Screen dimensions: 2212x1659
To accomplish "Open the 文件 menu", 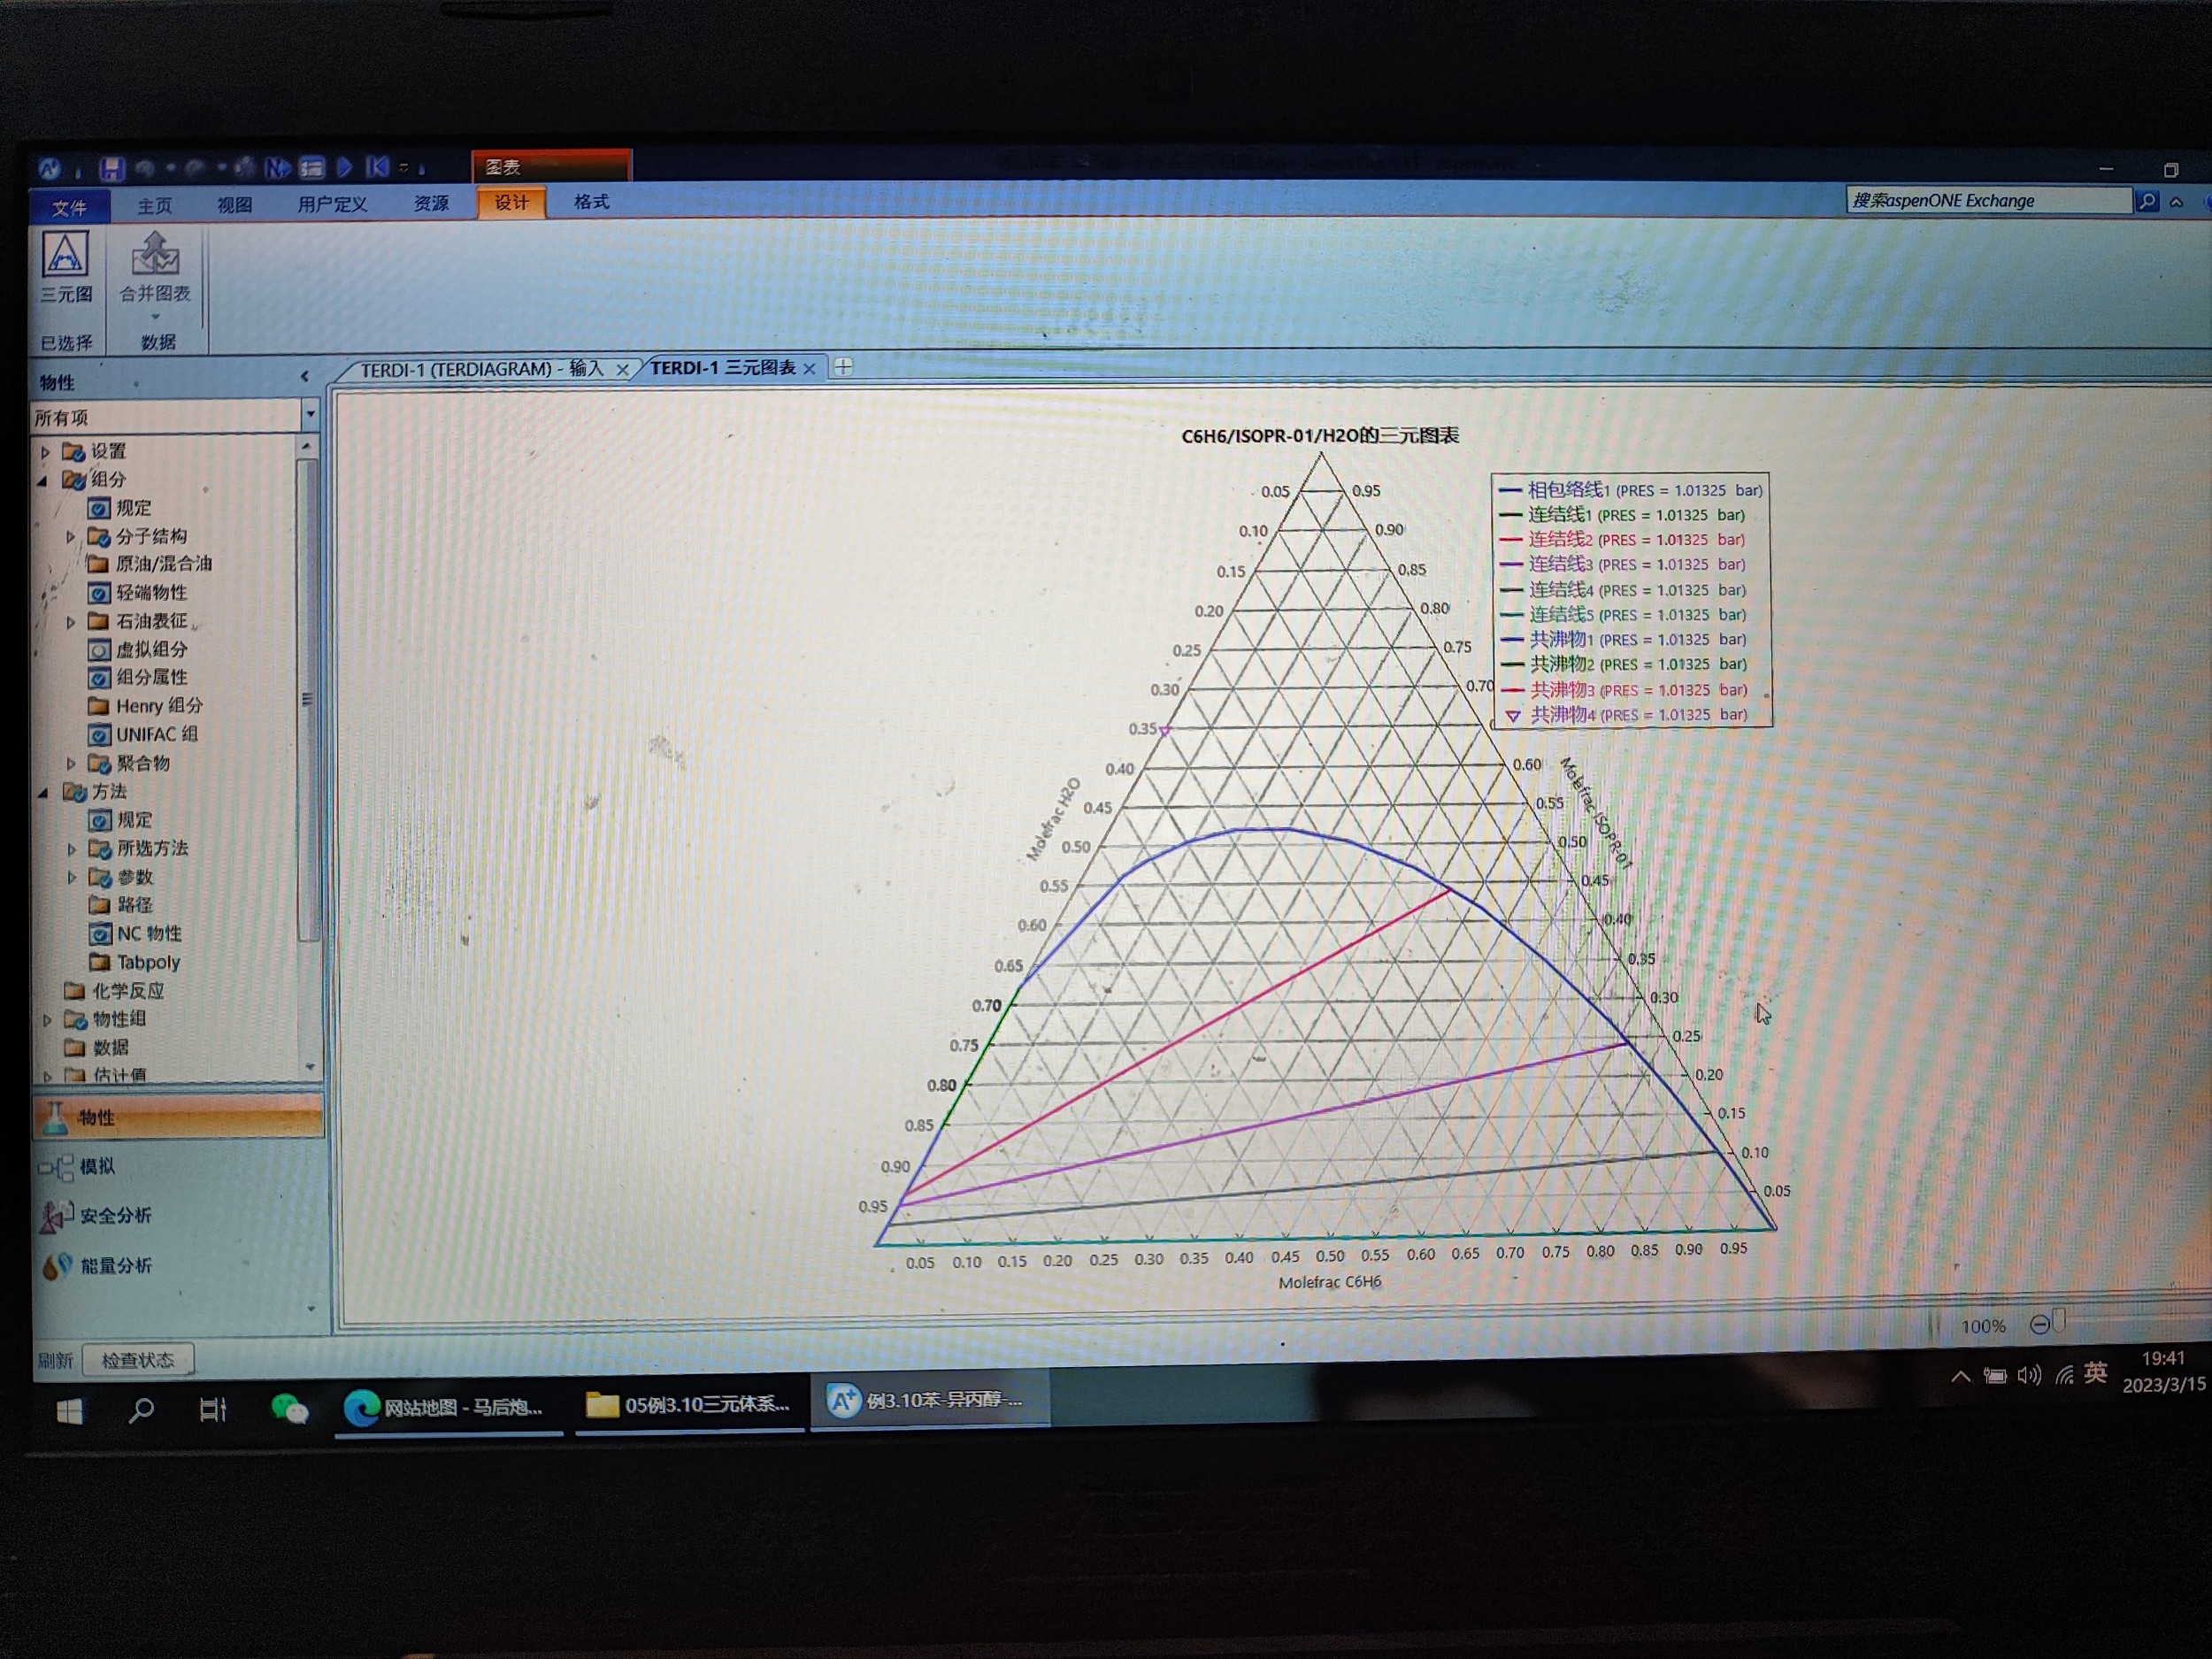I will click(x=69, y=207).
